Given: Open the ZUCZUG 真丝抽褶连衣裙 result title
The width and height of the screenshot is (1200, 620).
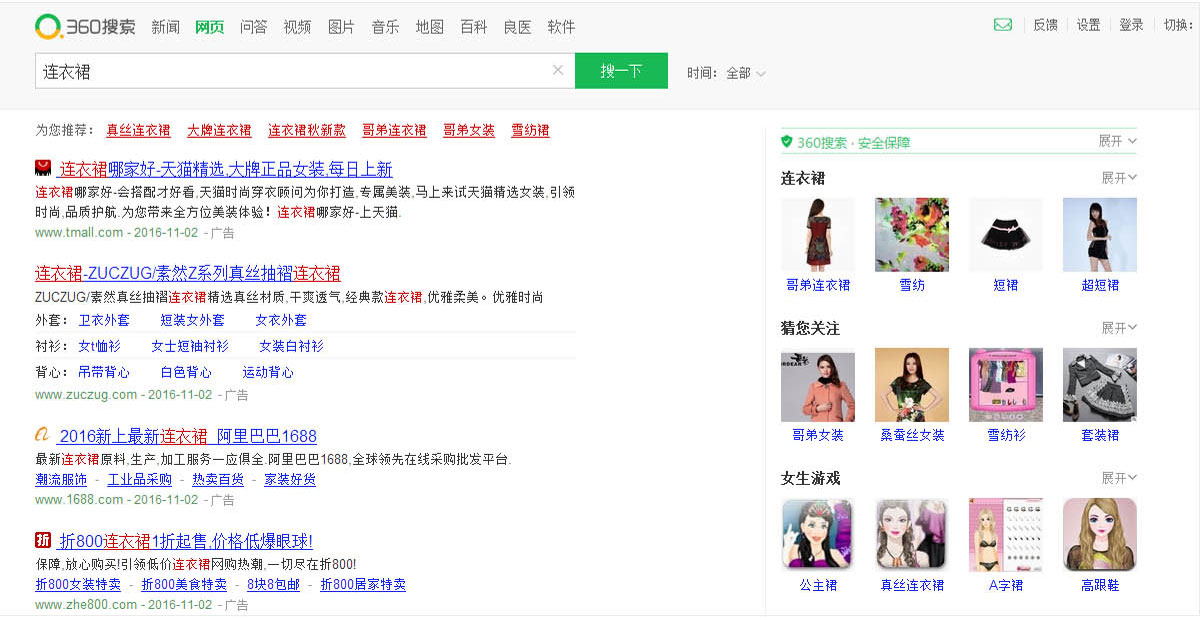Looking at the screenshot, I should tap(188, 273).
